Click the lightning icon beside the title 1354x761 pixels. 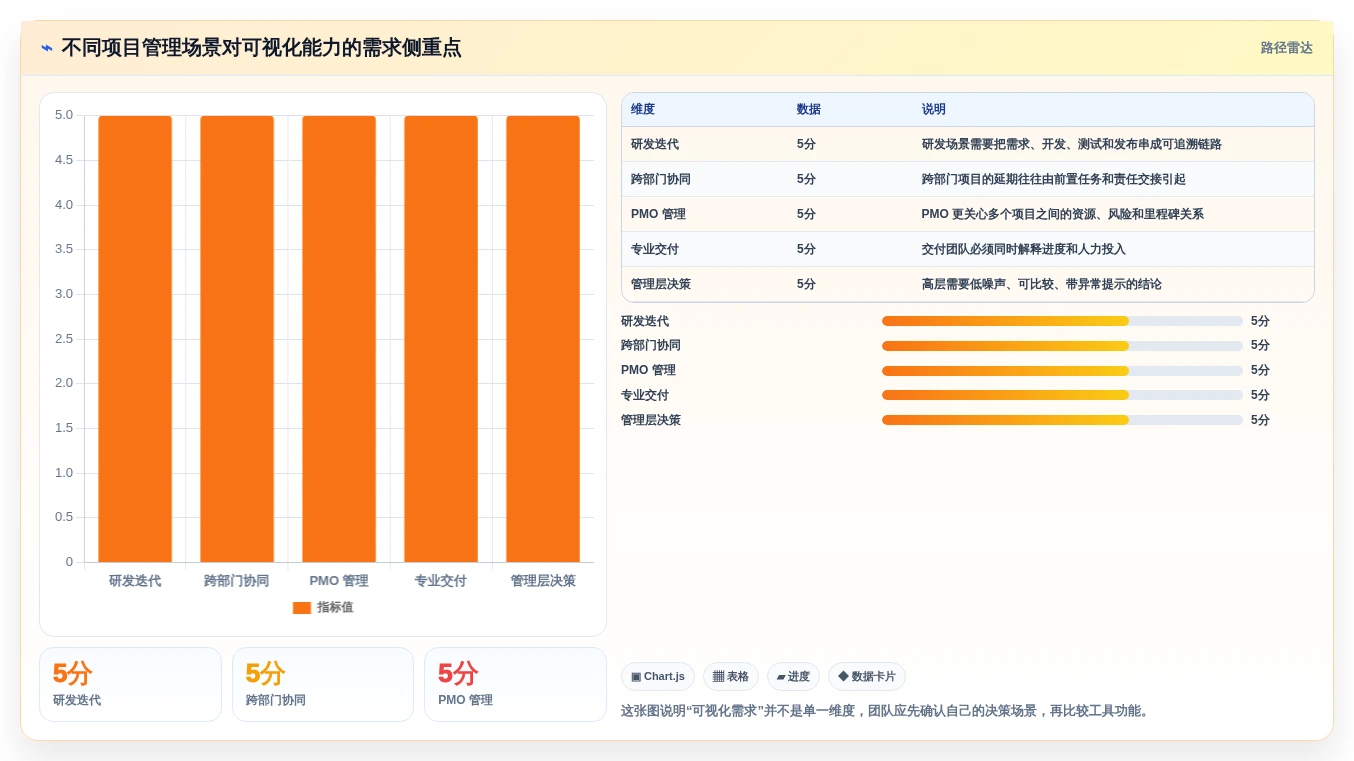(47, 48)
